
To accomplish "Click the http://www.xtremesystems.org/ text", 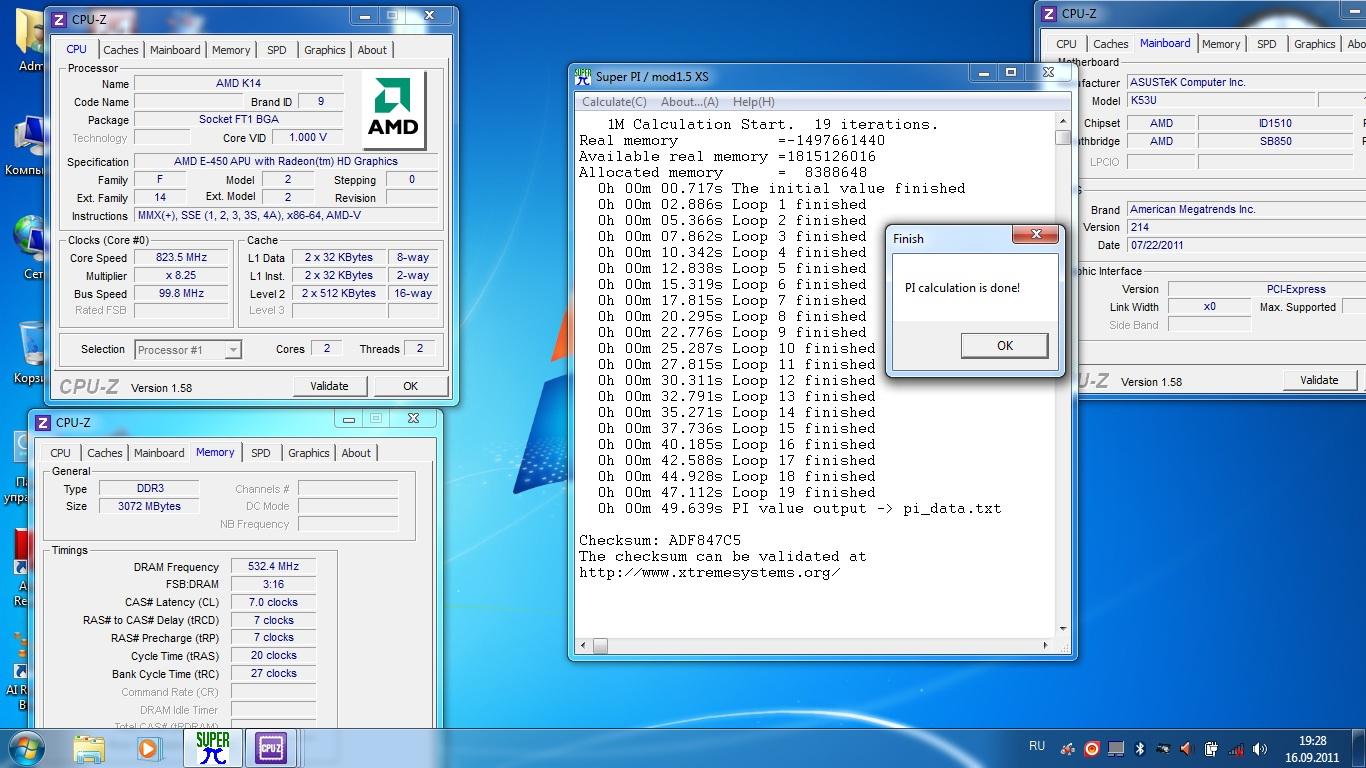I will tap(709, 573).
